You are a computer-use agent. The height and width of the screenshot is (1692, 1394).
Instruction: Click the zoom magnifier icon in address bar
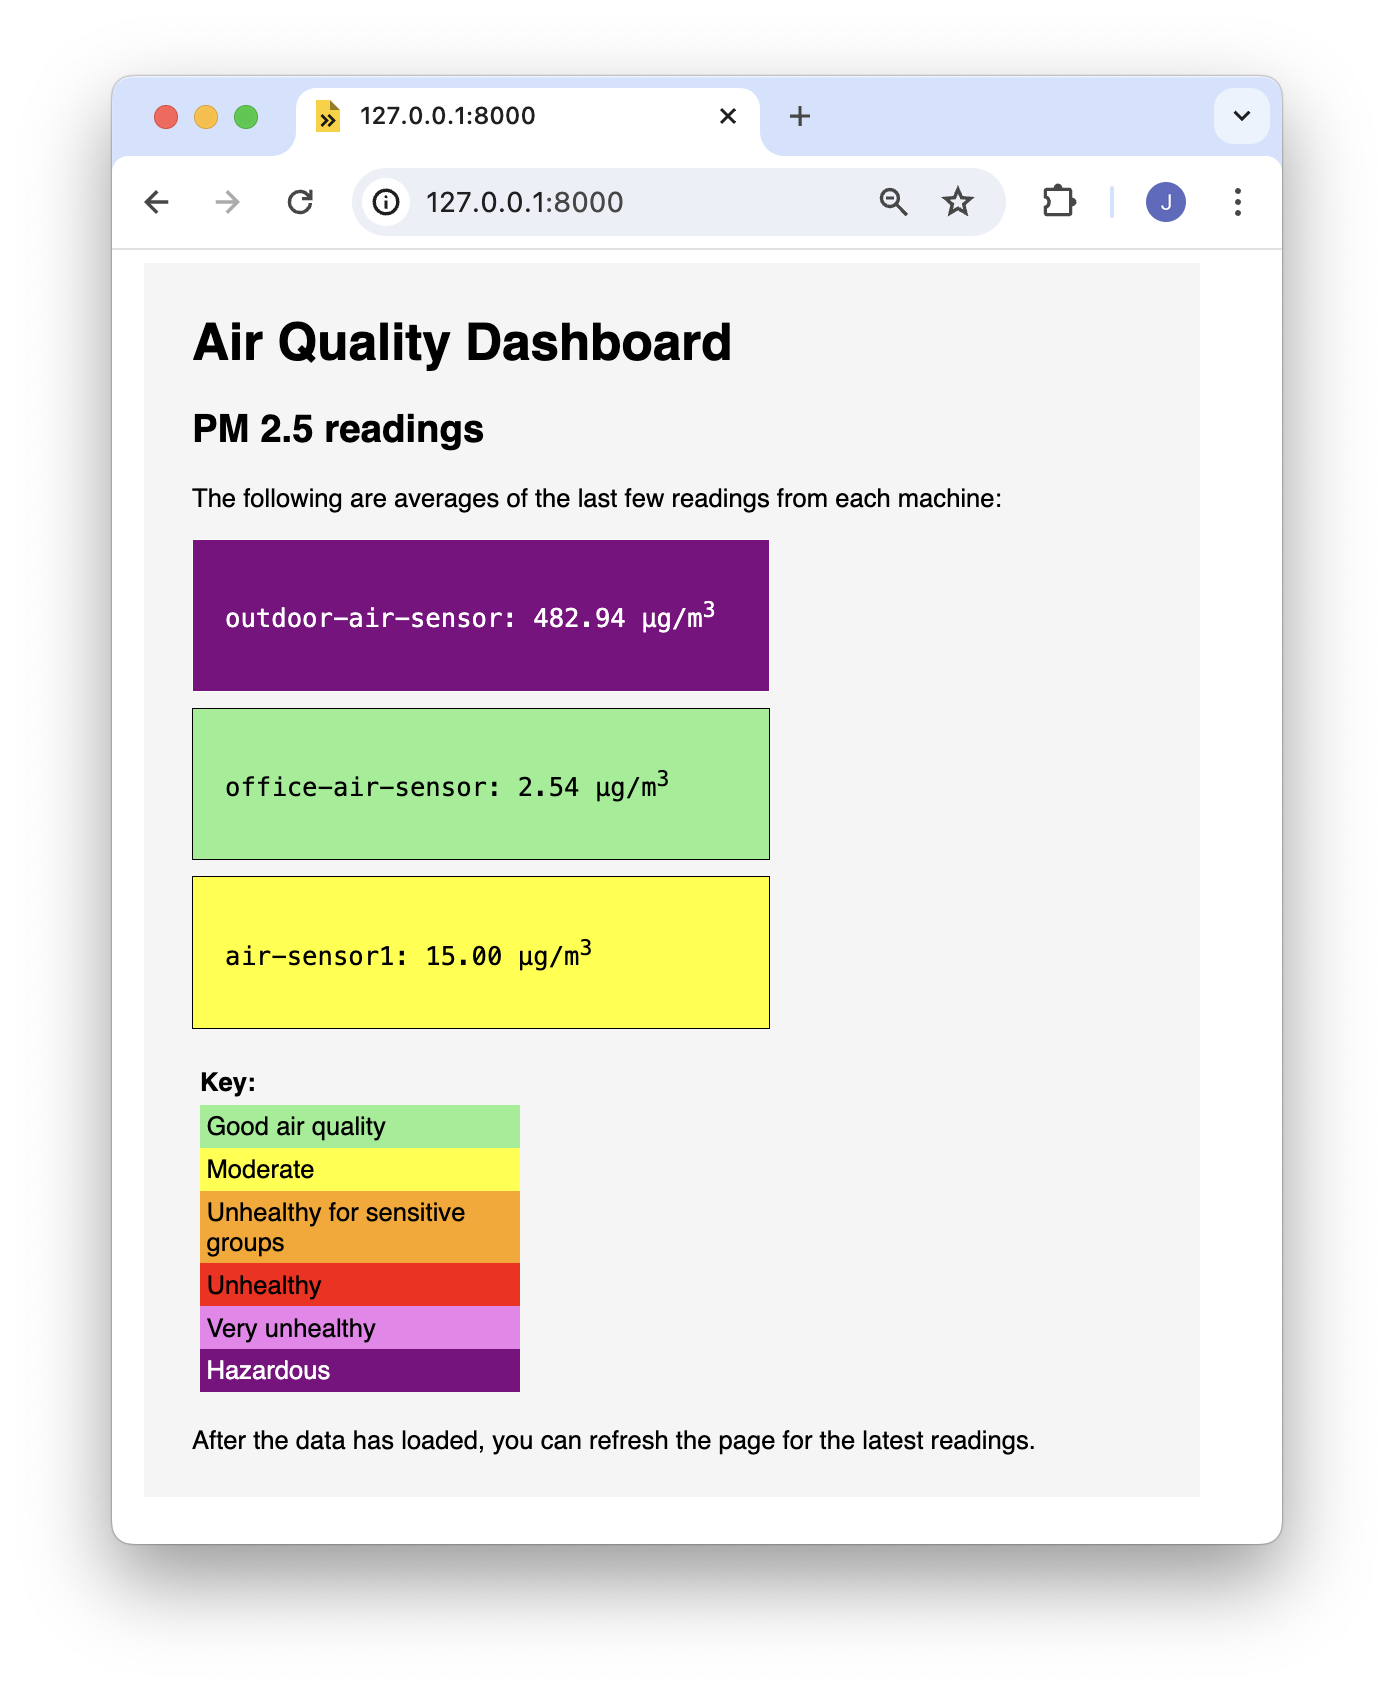(x=893, y=202)
